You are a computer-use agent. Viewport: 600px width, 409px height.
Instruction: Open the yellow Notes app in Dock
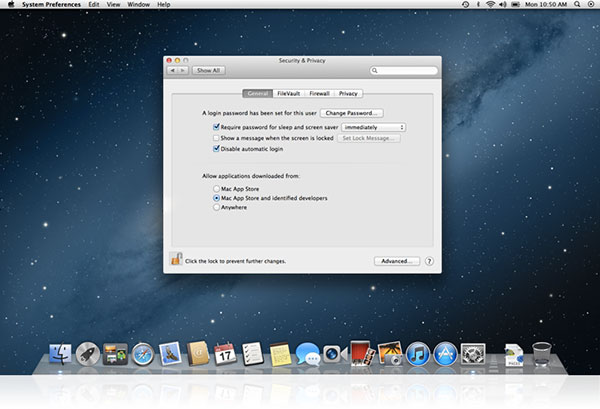click(x=280, y=354)
